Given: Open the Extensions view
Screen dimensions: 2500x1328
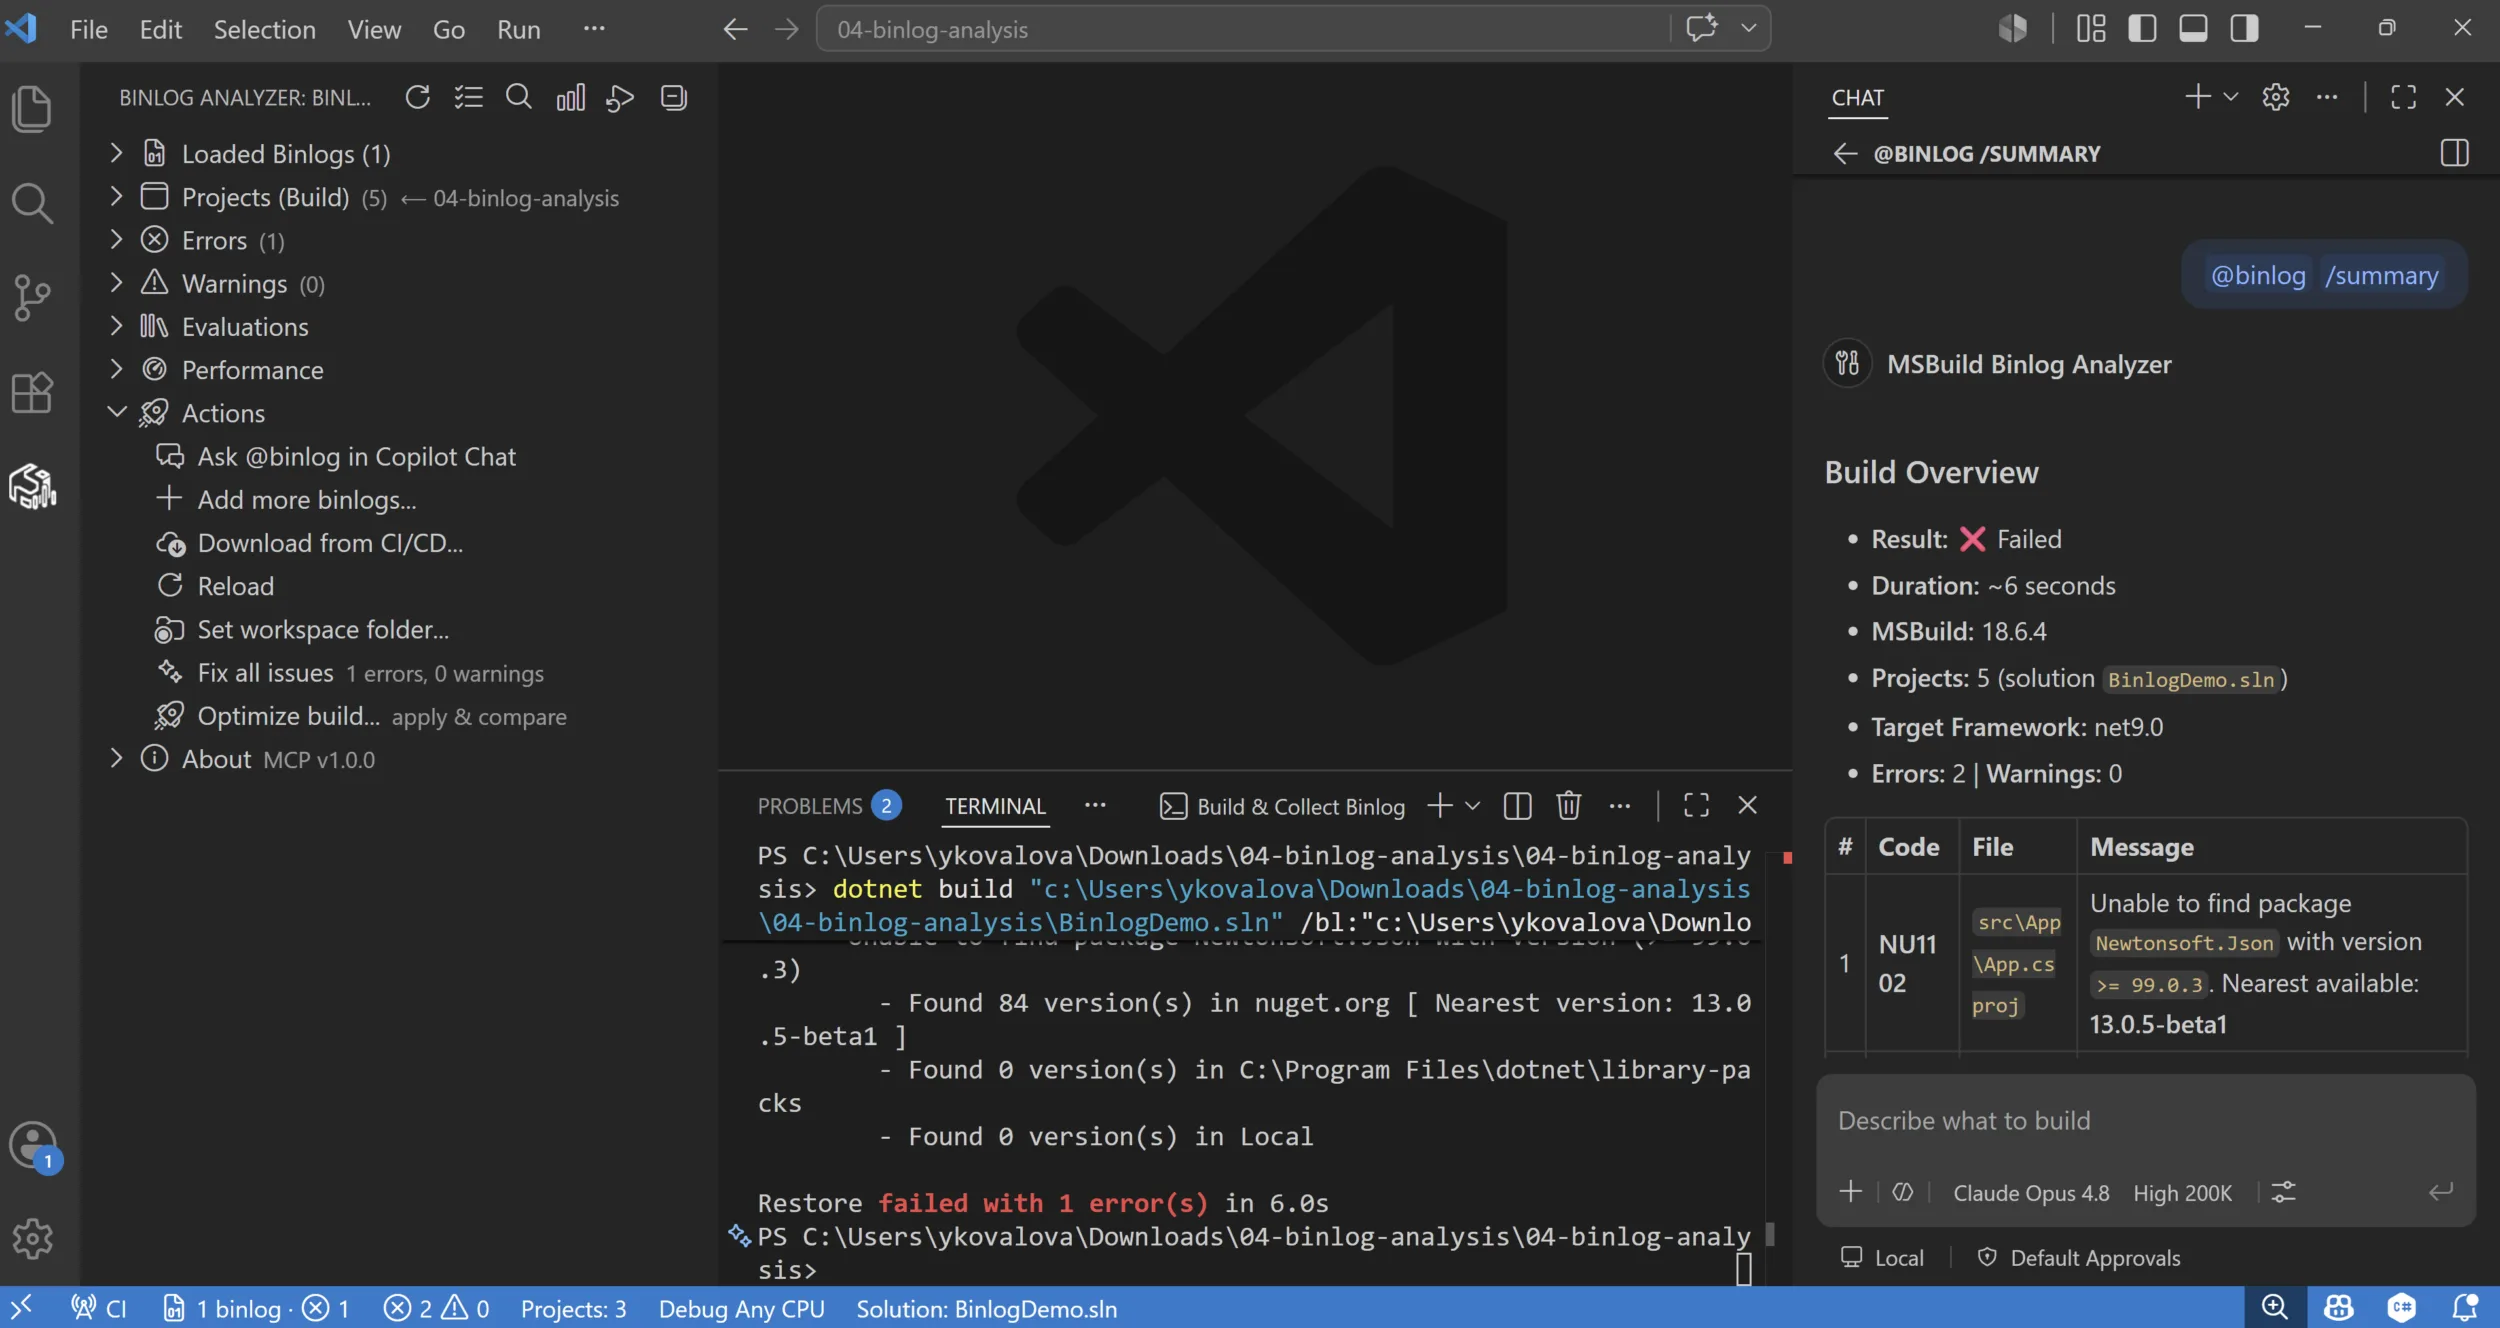Looking at the screenshot, I should coord(32,393).
